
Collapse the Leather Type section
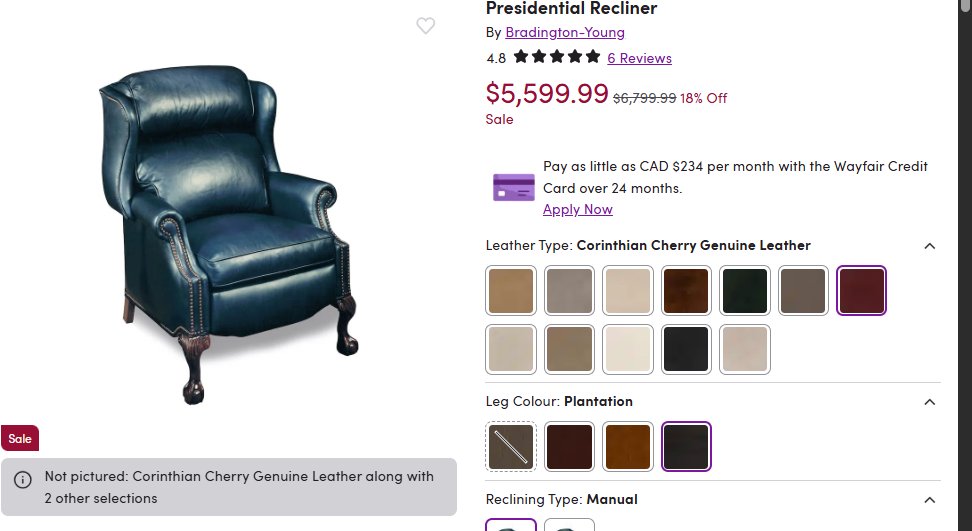[x=929, y=246]
